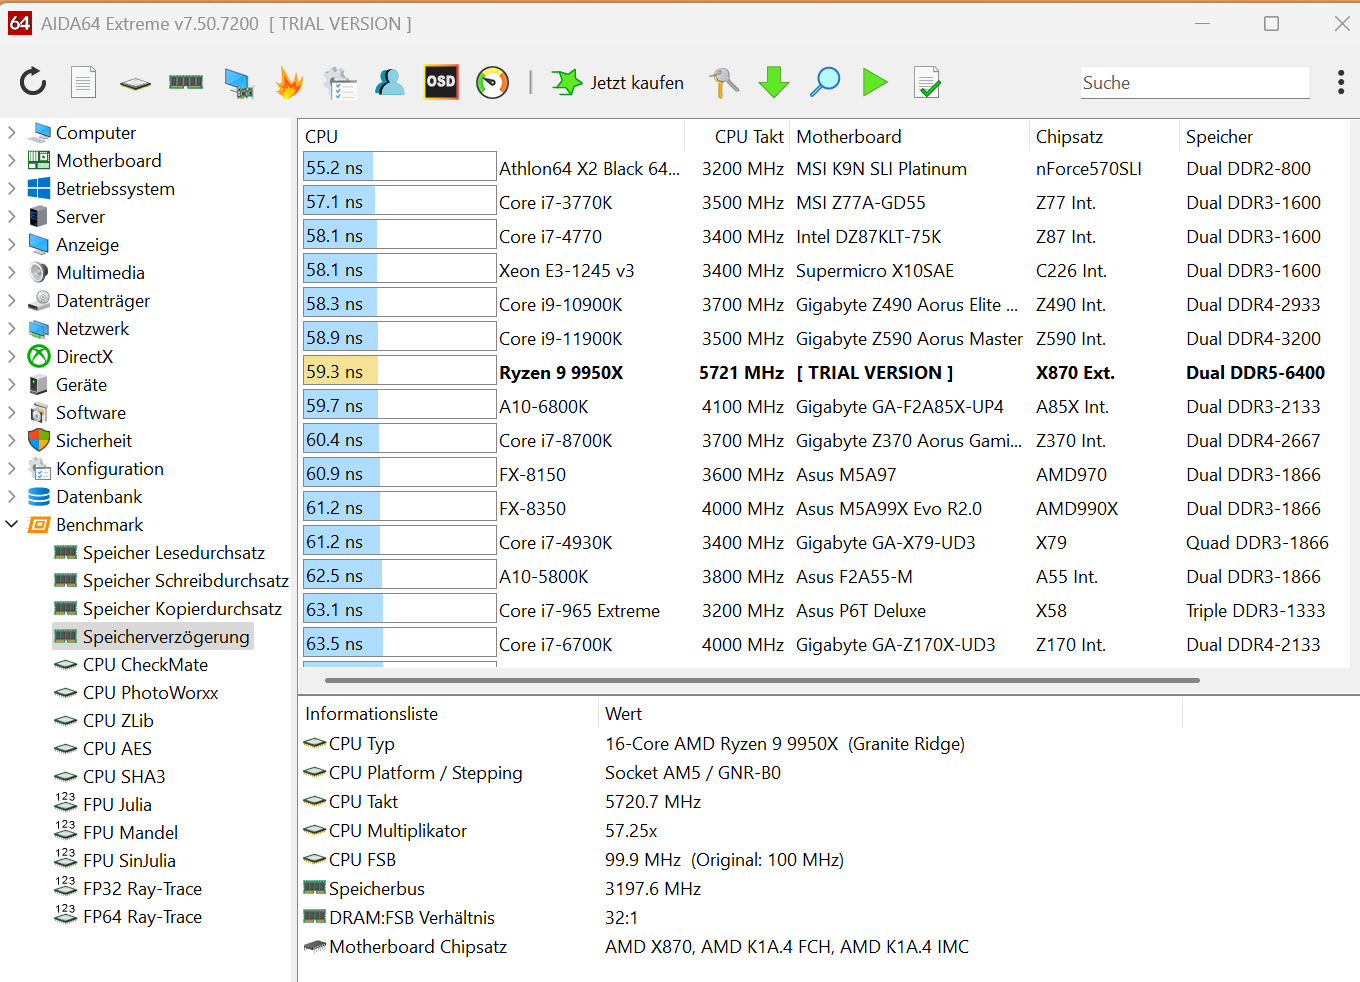The image size is (1360, 982).
Task: Click the results horizontal scrollbar
Action: tap(762, 680)
